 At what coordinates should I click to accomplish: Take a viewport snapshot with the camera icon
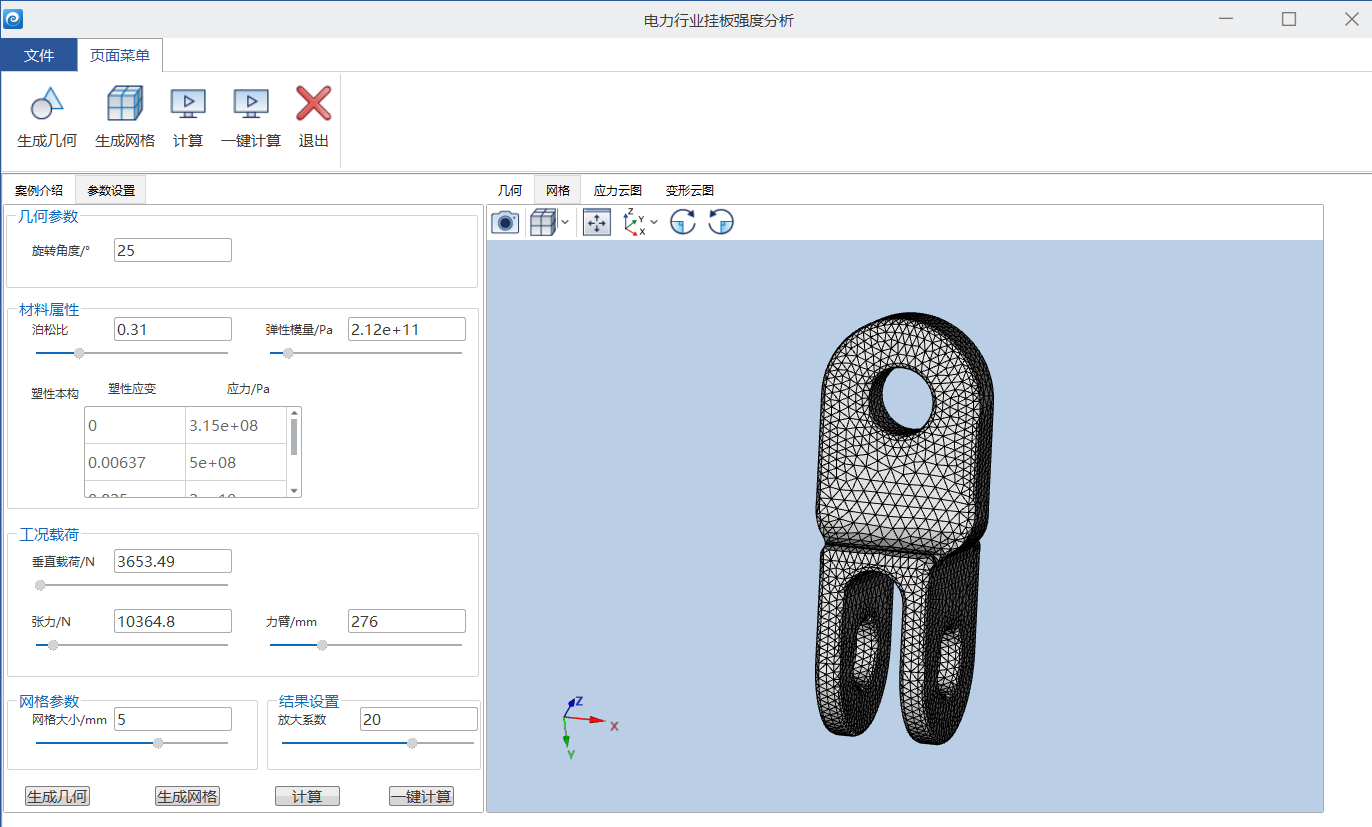(x=506, y=223)
